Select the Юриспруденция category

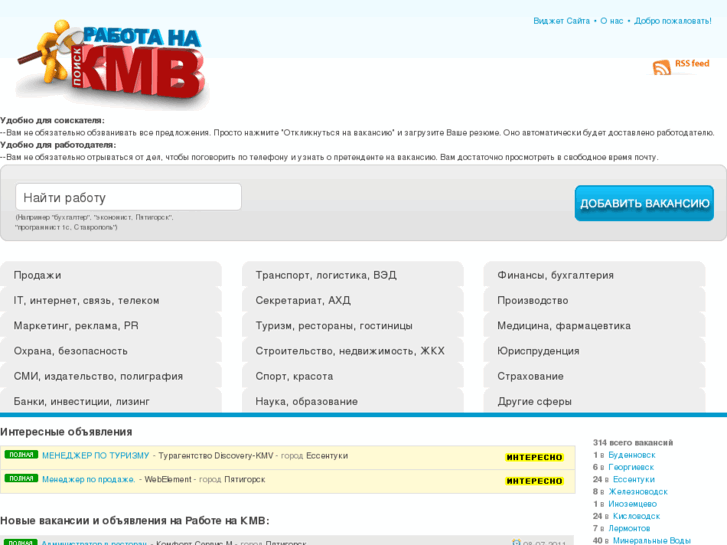click(x=594, y=351)
